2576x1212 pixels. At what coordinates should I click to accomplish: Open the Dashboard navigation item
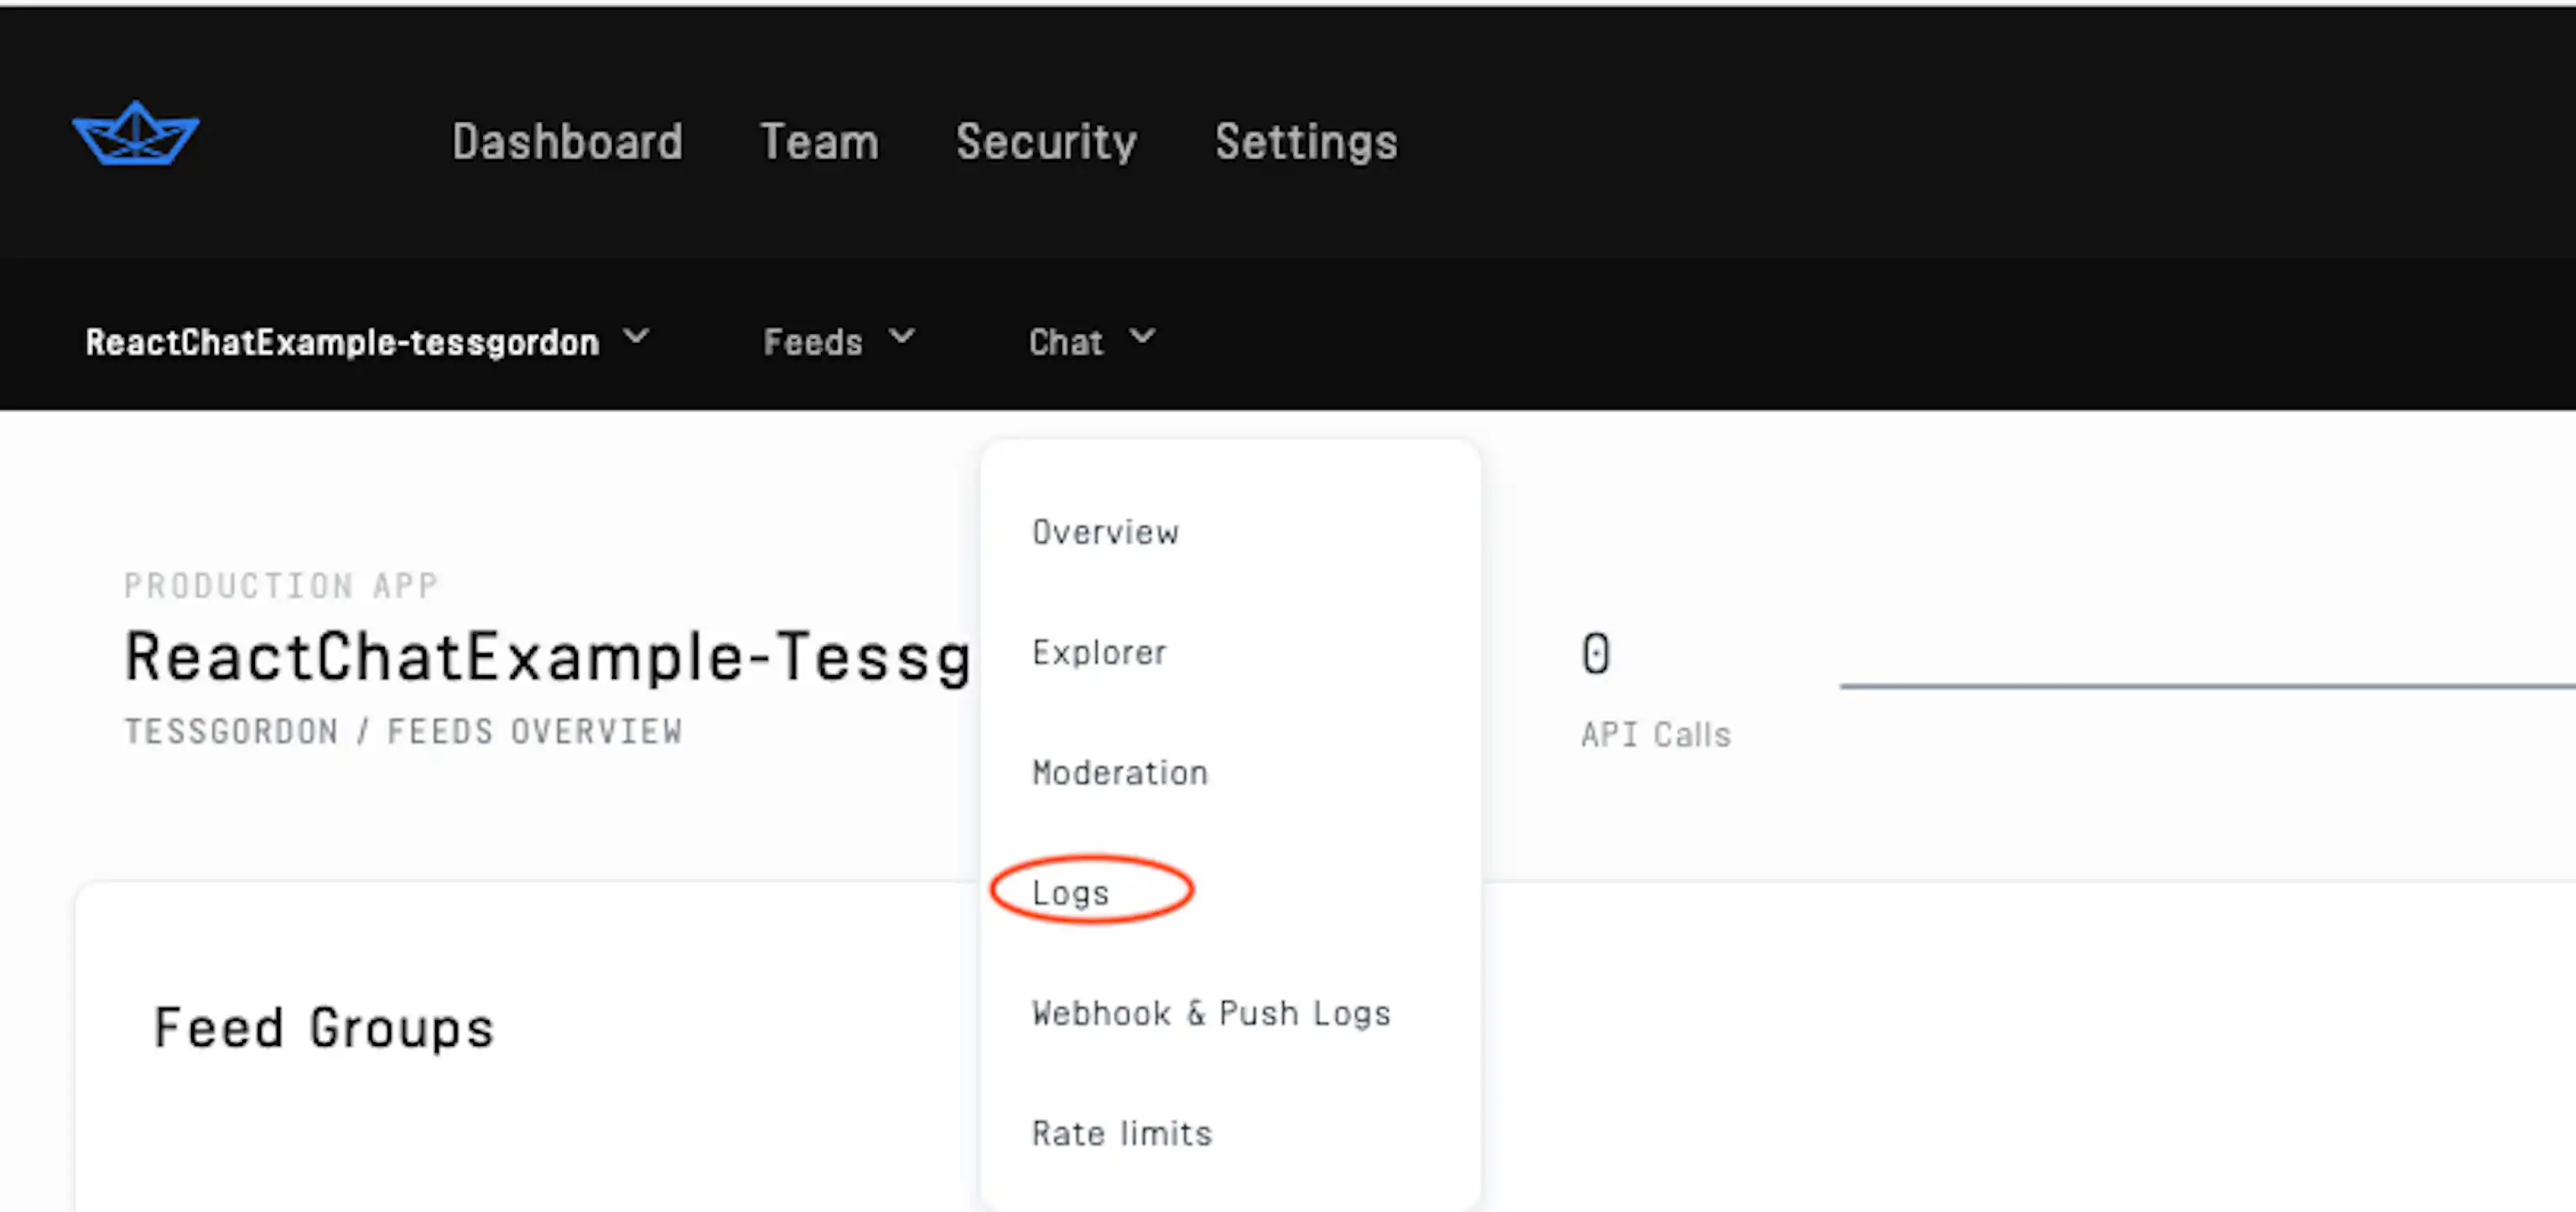[x=567, y=141]
